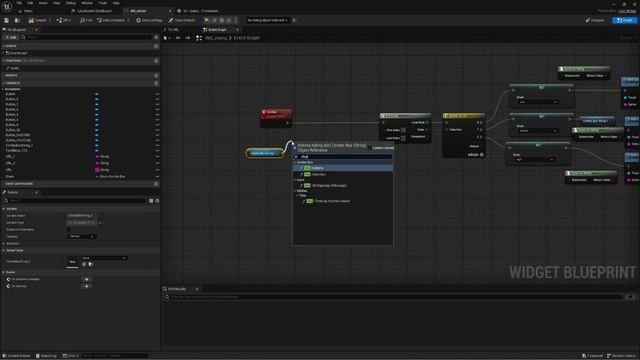The image size is (640, 360).
Task: Click the green Play simulation button
Action: [207, 20]
